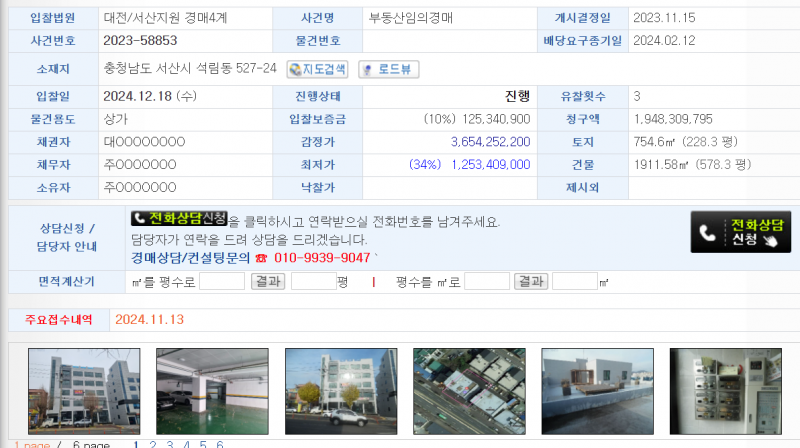Click the ㎡ result output field

click(x=575, y=282)
